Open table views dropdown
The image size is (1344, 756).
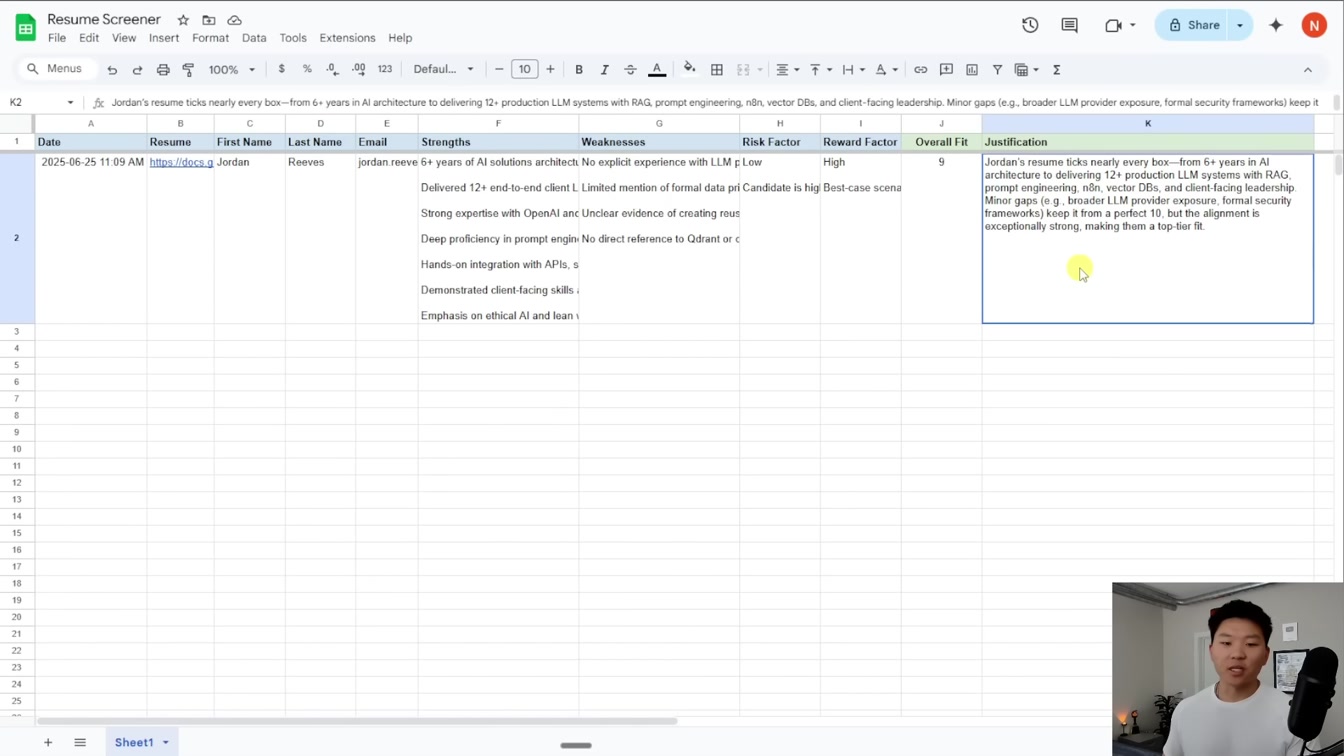pyautogui.click(x=1027, y=69)
